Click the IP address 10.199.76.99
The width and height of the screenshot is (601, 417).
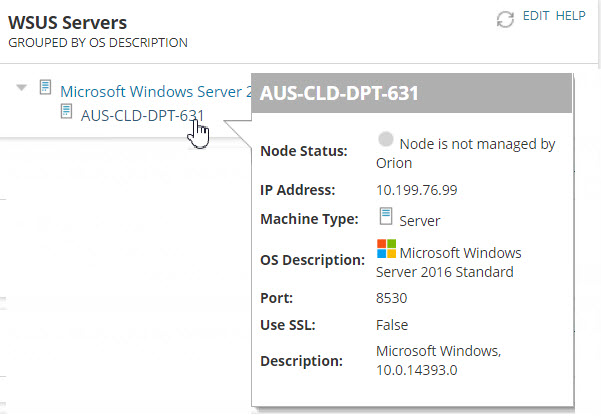pyautogui.click(x=414, y=190)
